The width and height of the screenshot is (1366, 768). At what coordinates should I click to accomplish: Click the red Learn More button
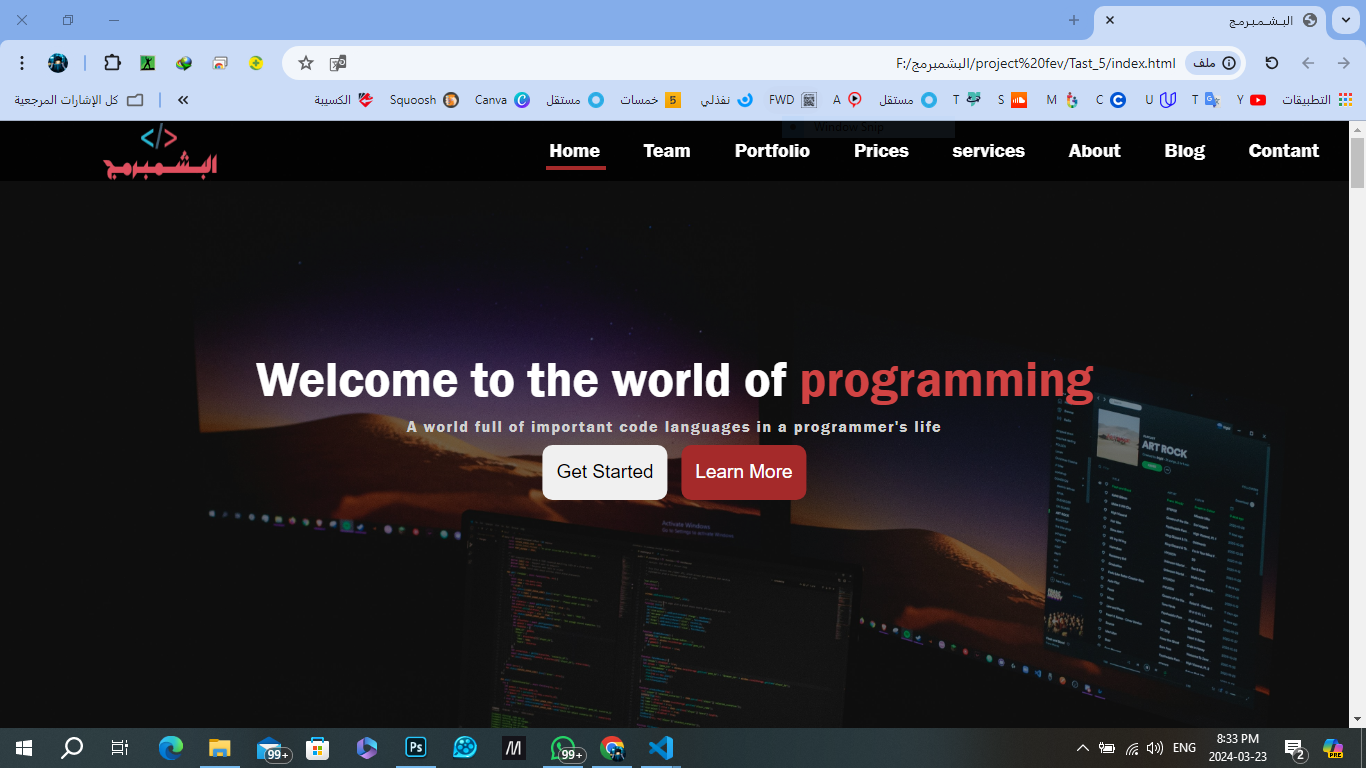[x=743, y=472]
